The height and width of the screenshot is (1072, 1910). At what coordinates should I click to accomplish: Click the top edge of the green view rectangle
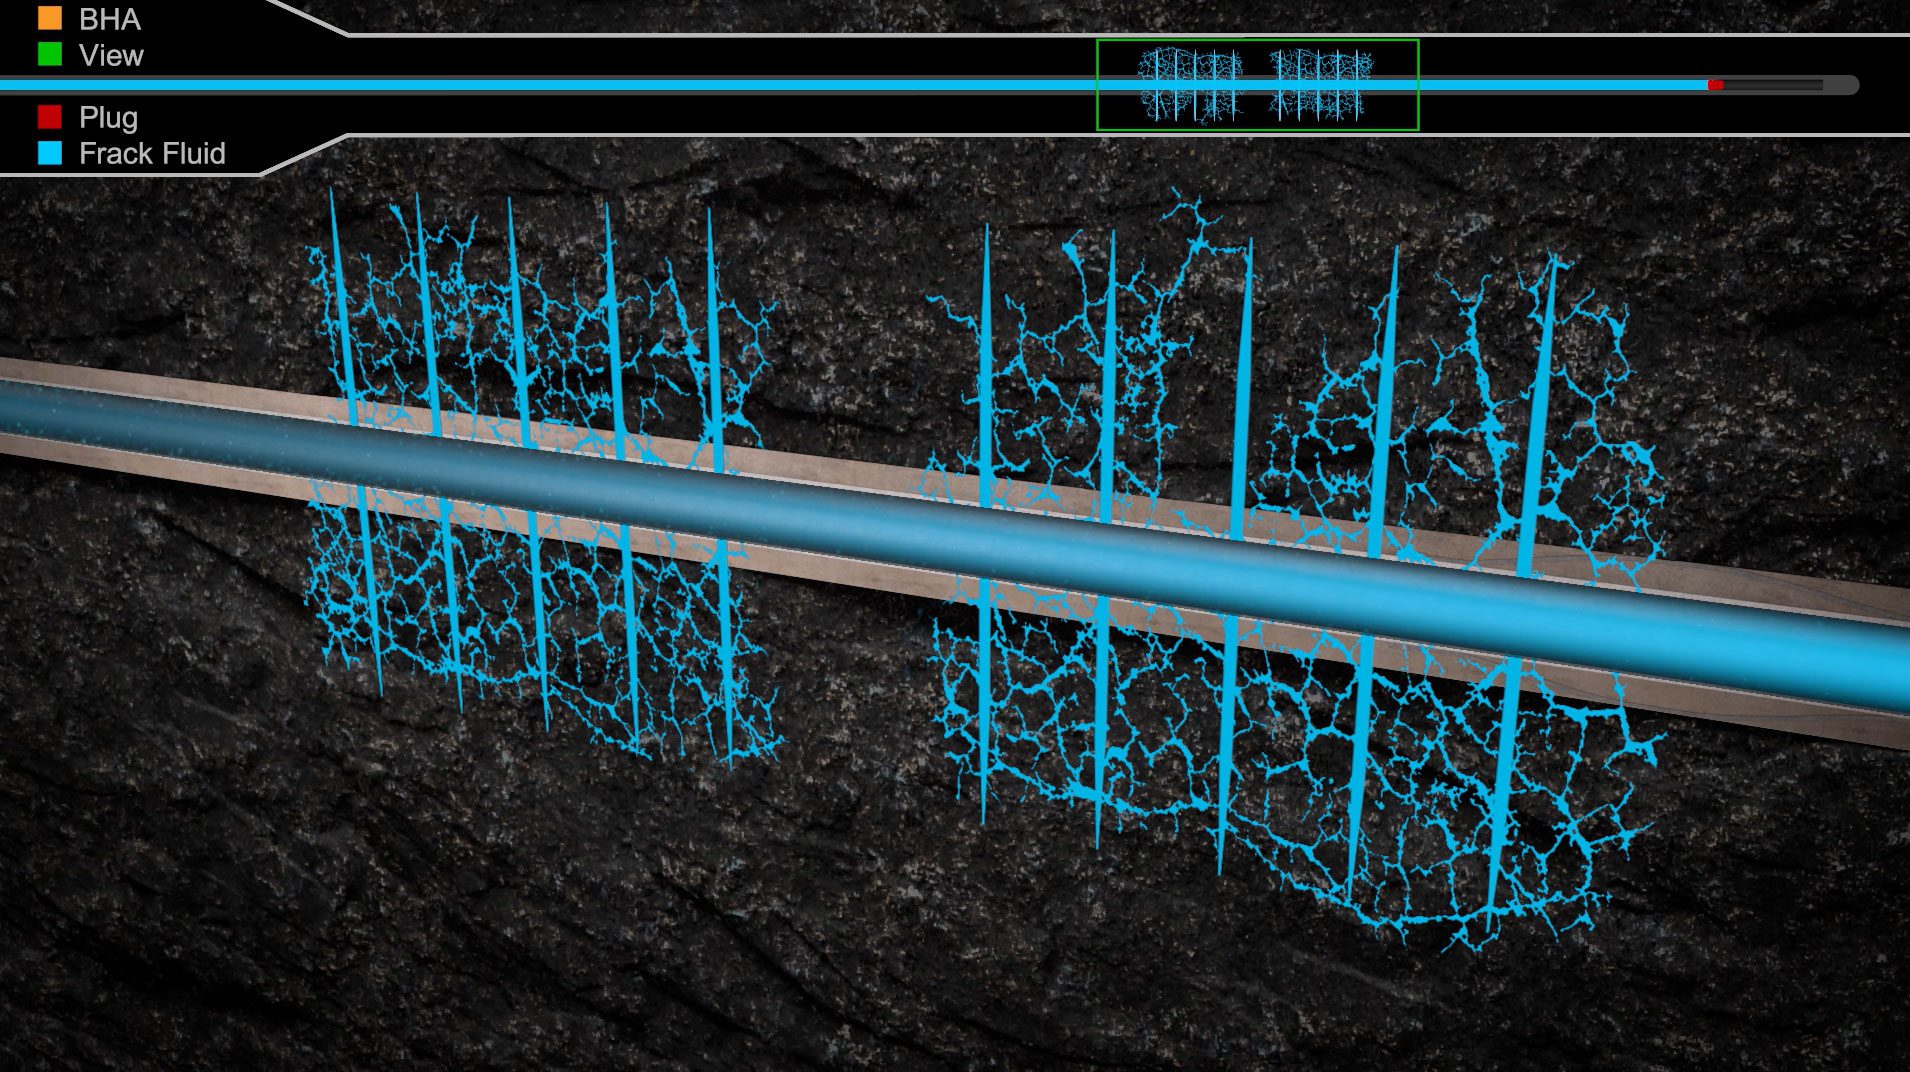coord(1257,41)
